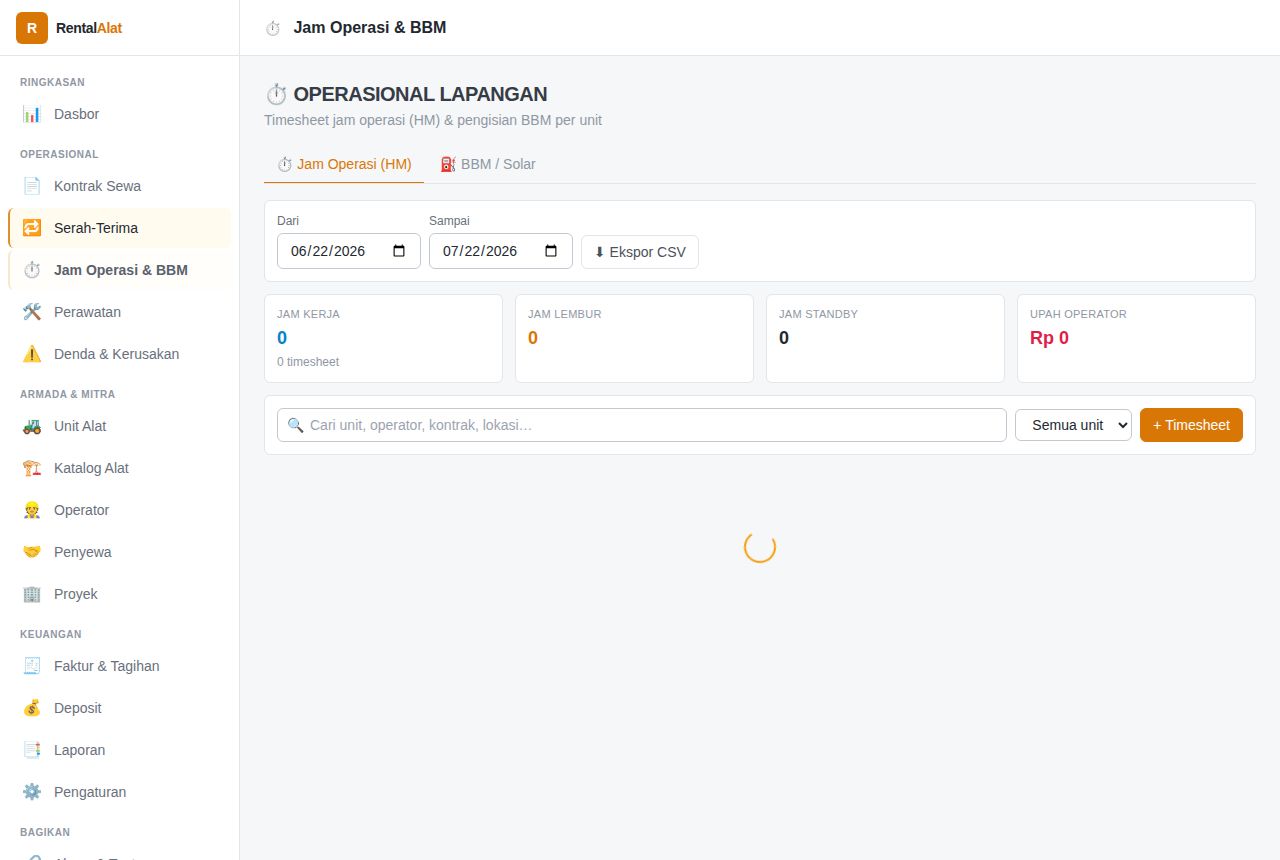The height and width of the screenshot is (860, 1280).
Task: Click the Operator worker icon
Action: [32, 510]
